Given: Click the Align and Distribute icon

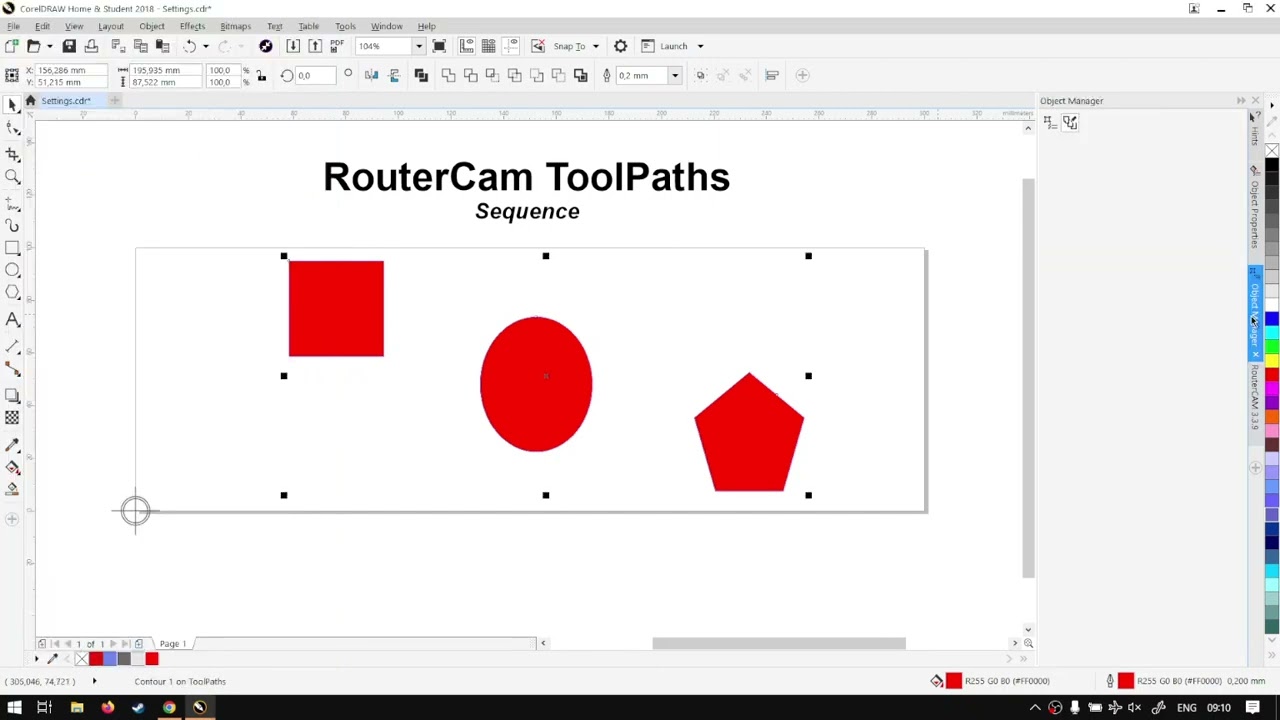Looking at the screenshot, I should click(x=772, y=75).
